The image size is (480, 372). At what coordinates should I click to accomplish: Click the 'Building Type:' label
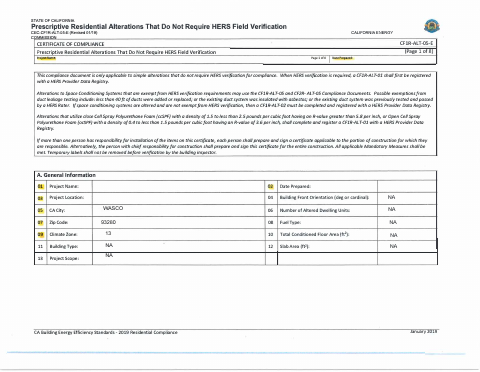pyautogui.click(x=64, y=246)
